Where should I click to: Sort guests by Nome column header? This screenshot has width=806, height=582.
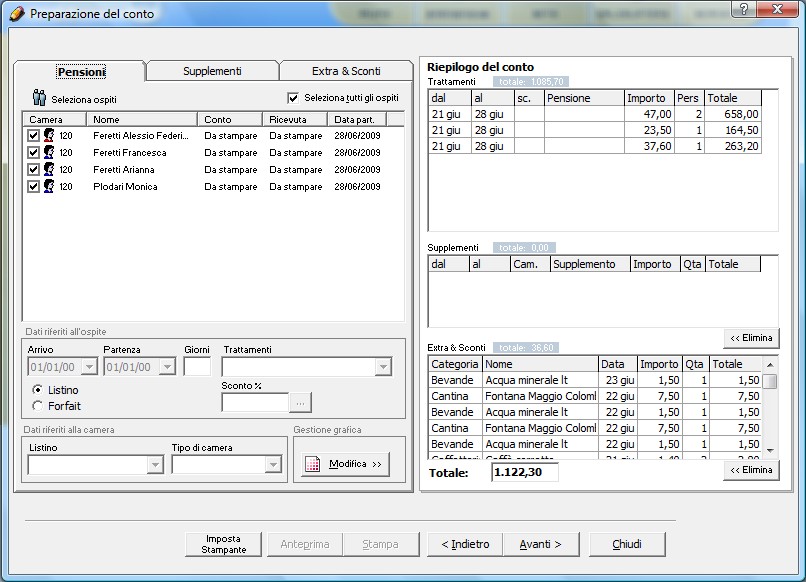(x=142, y=119)
